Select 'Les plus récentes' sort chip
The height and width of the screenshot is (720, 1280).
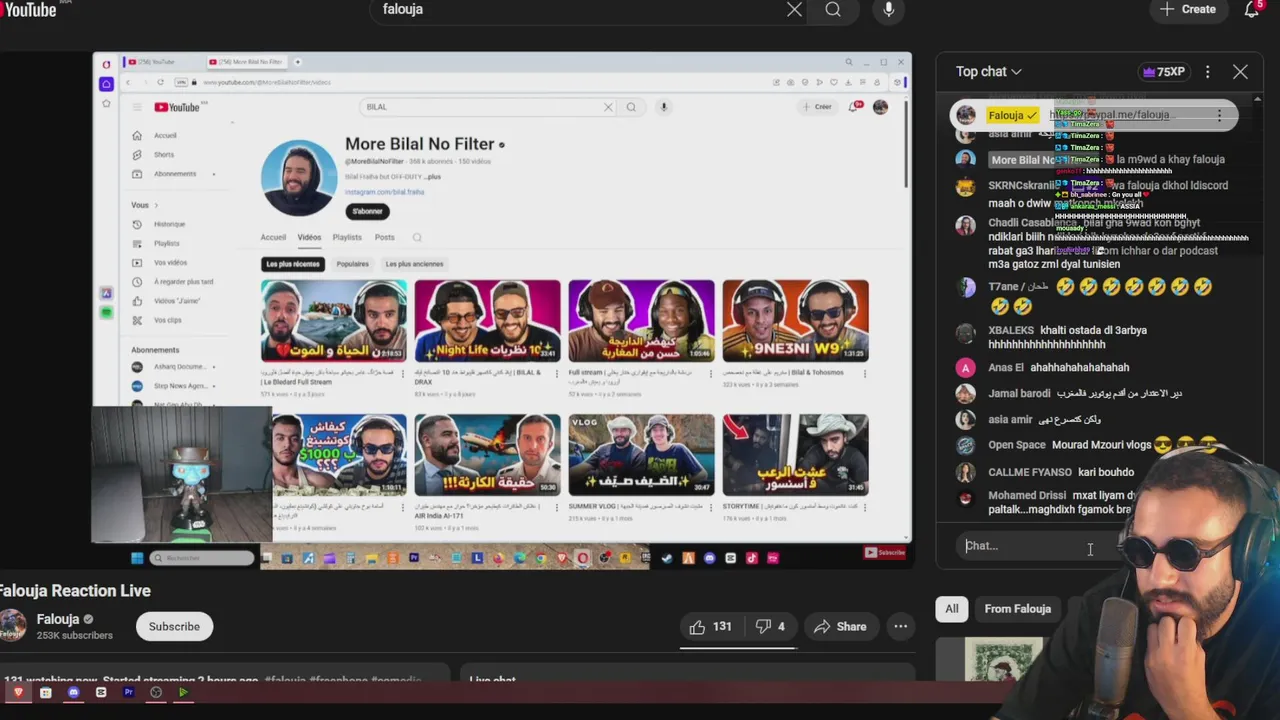[293, 264]
